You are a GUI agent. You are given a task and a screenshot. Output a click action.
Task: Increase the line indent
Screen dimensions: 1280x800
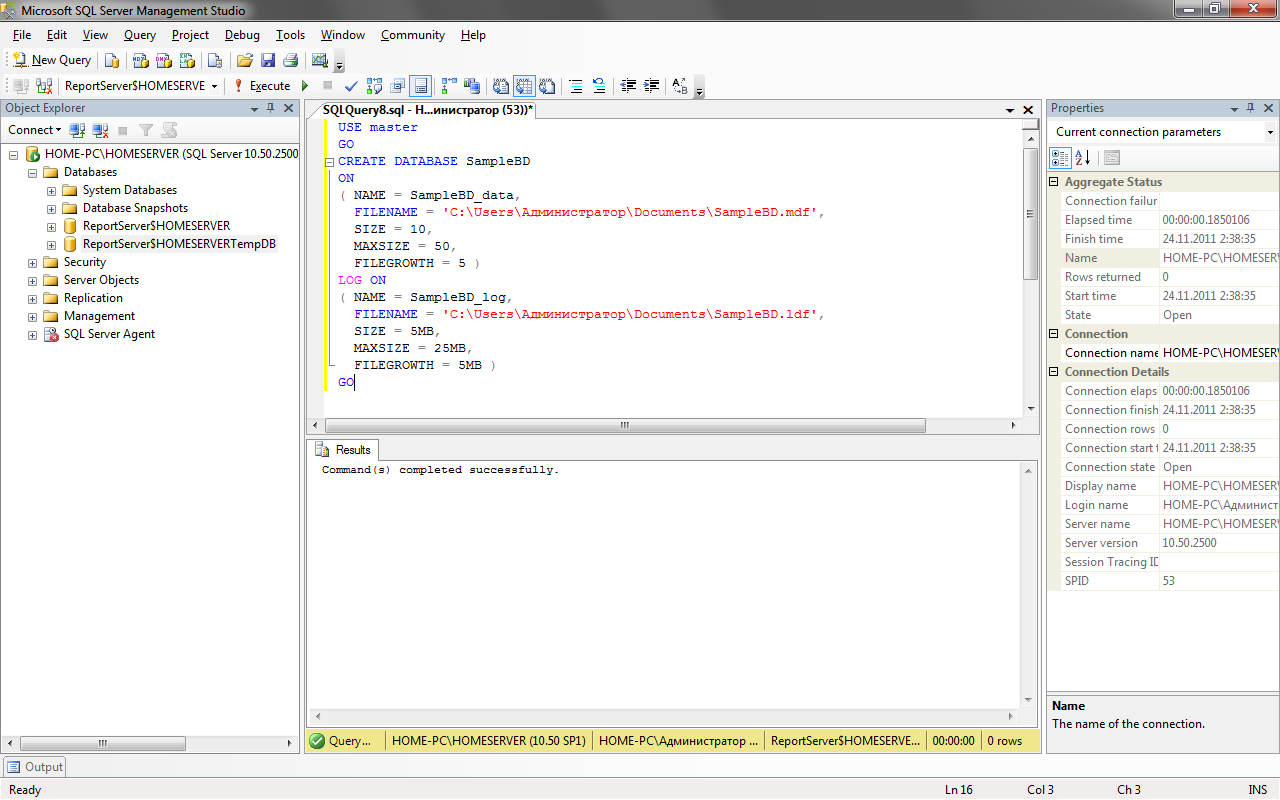click(x=652, y=86)
